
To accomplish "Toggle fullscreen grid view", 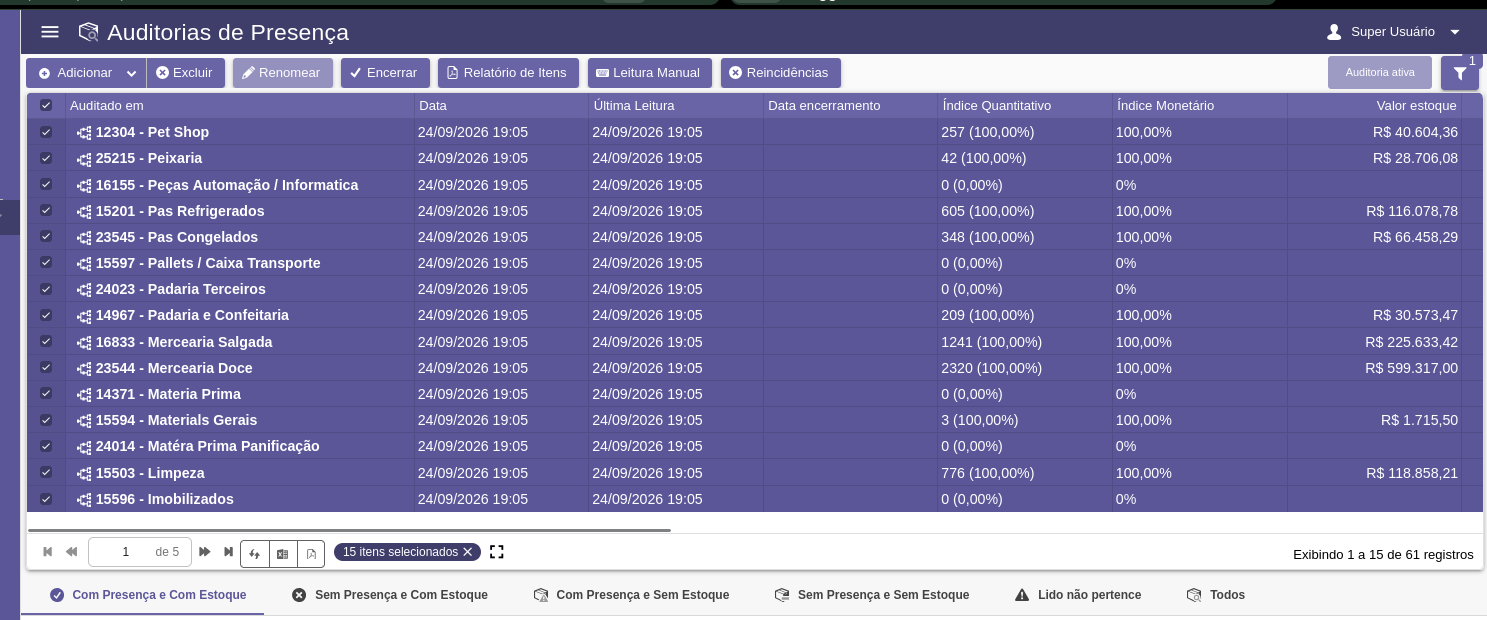I will [x=497, y=552].
